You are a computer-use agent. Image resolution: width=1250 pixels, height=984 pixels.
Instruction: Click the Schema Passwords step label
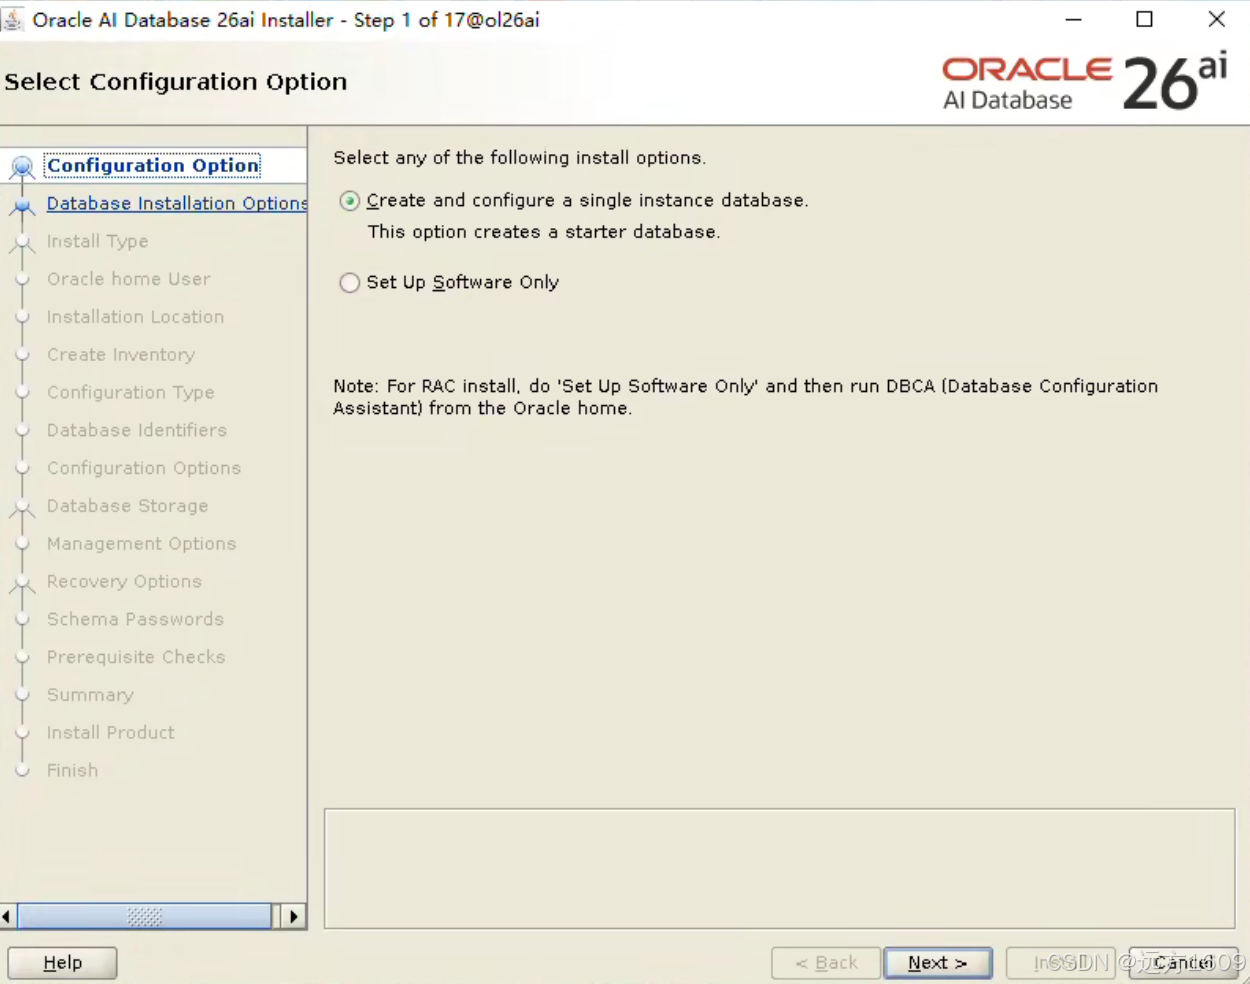click(x=135, y=620)
